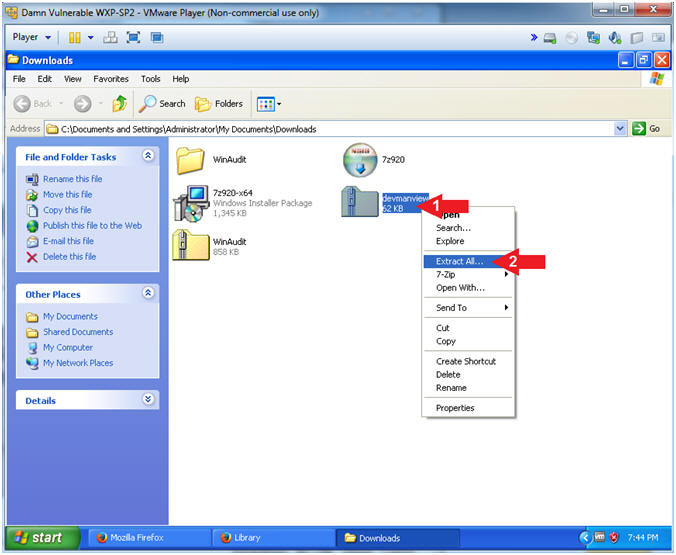Open the Player menu dropdown

point(32,37)
